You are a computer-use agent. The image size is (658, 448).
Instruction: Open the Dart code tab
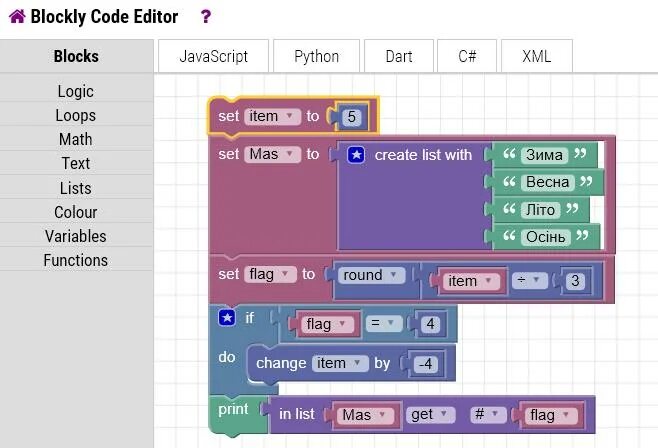[399, 56]
